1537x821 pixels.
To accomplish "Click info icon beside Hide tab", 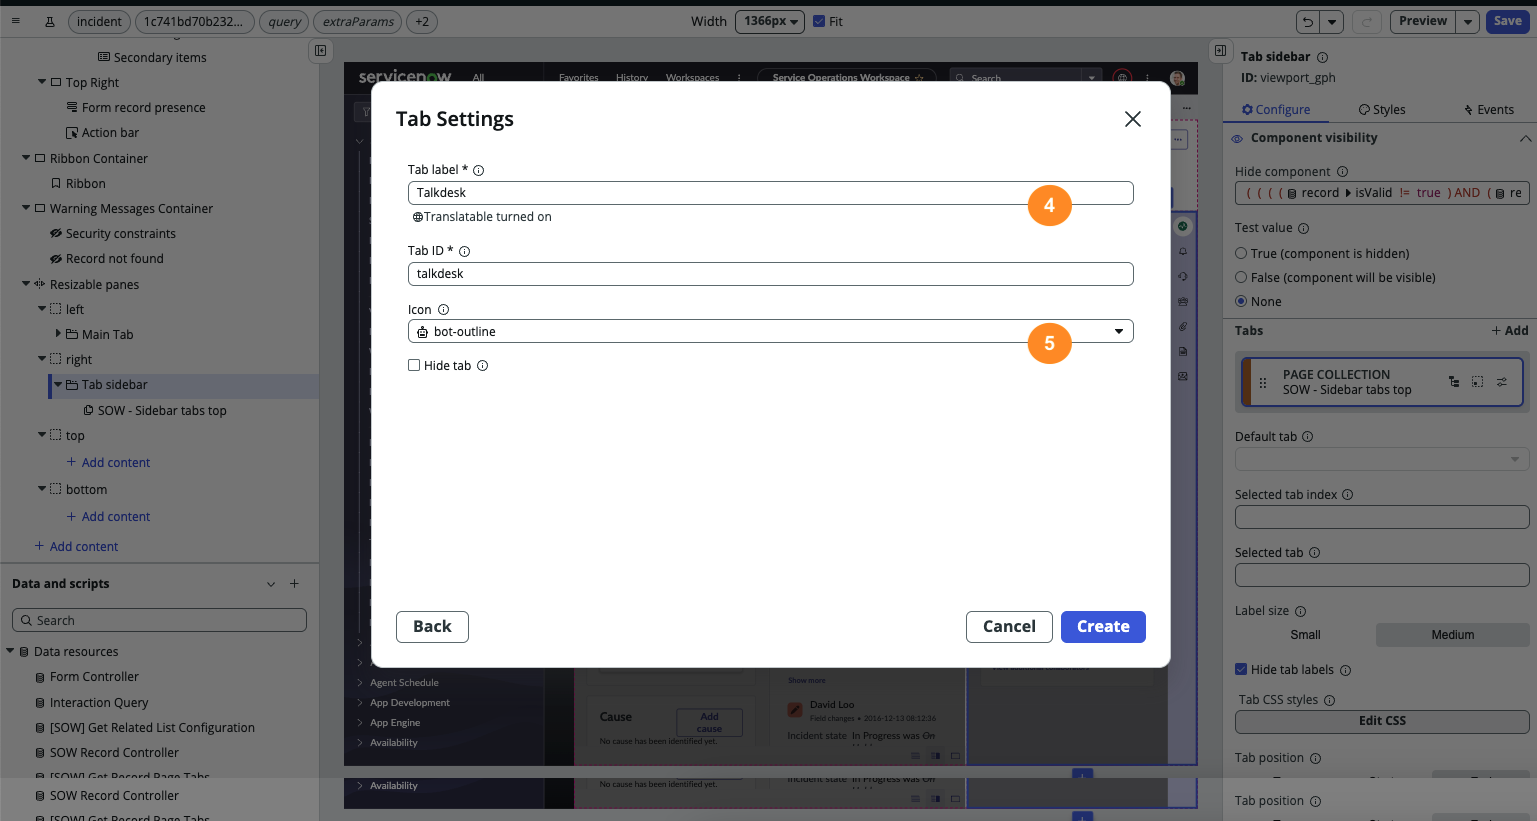I will (482, 366).
